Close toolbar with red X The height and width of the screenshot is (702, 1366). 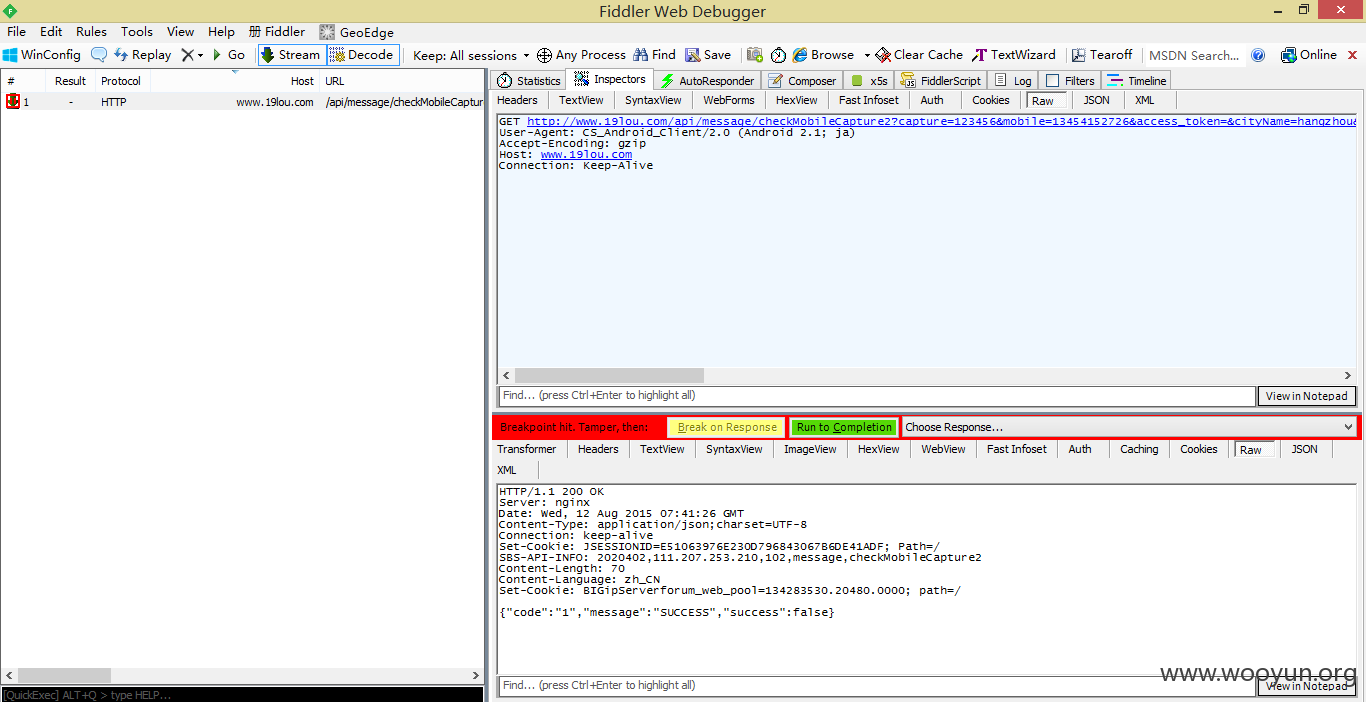[x=1352, y=55]
